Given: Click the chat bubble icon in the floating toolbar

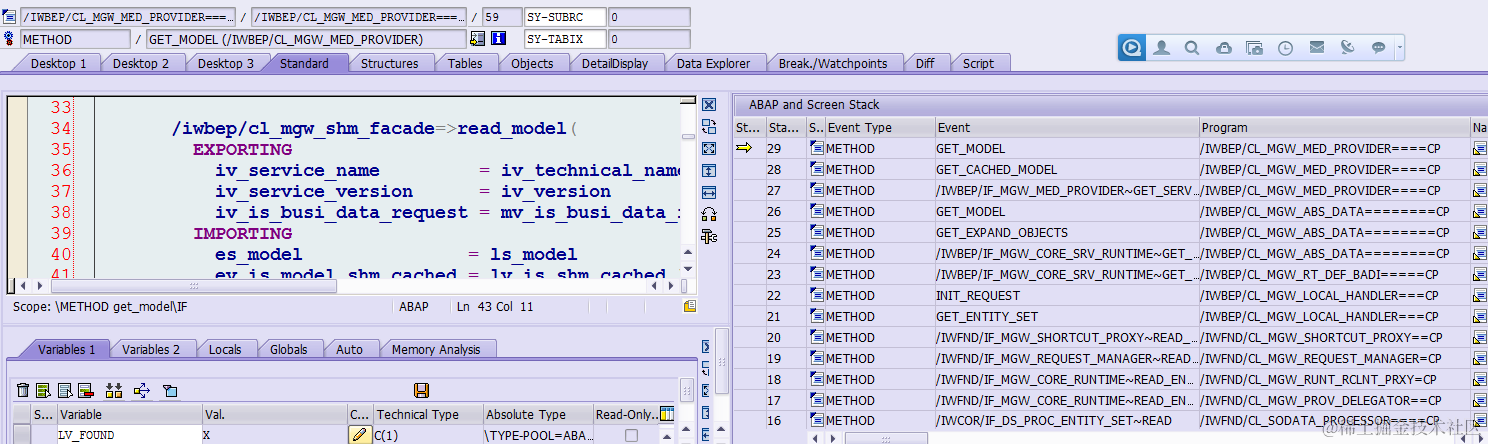Looking at the screenshot, I should coord(1378,47).
